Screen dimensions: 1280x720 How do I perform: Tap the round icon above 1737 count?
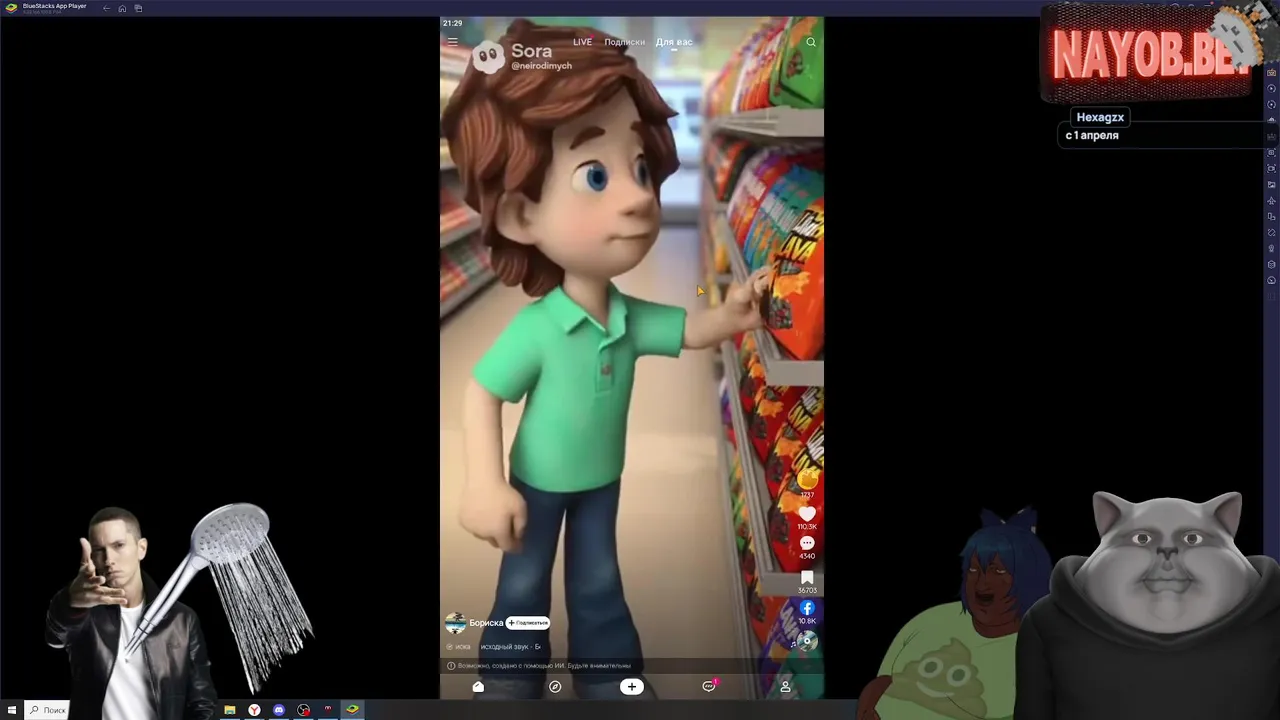click(807, 480)
